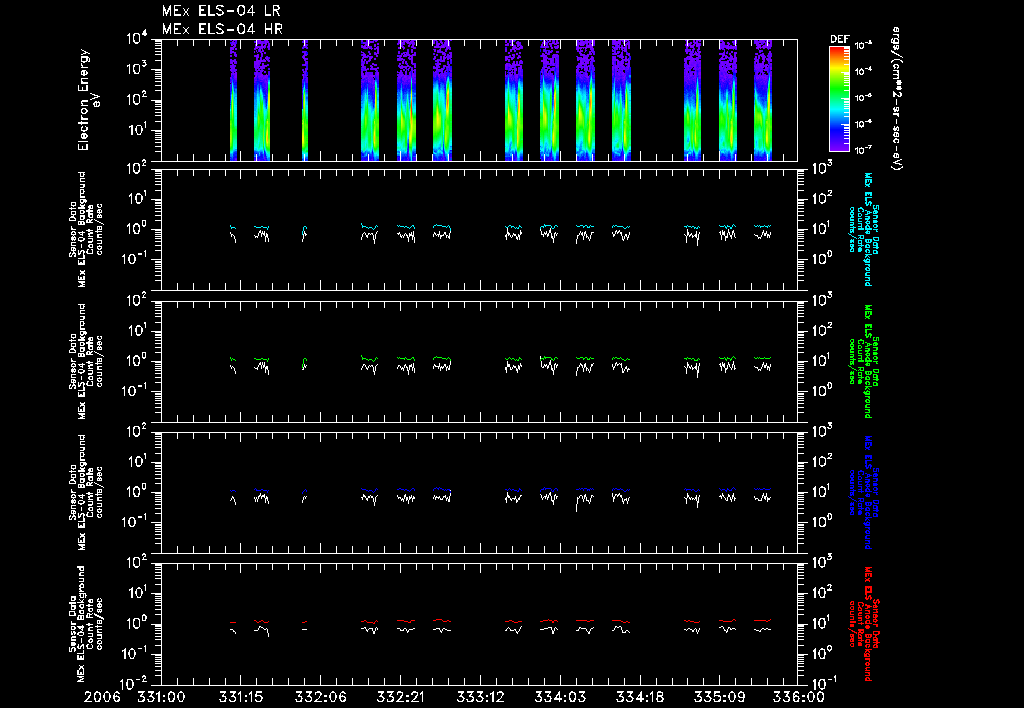
Task: Click the '336:00' time axis label
Action: pos(800,697)
